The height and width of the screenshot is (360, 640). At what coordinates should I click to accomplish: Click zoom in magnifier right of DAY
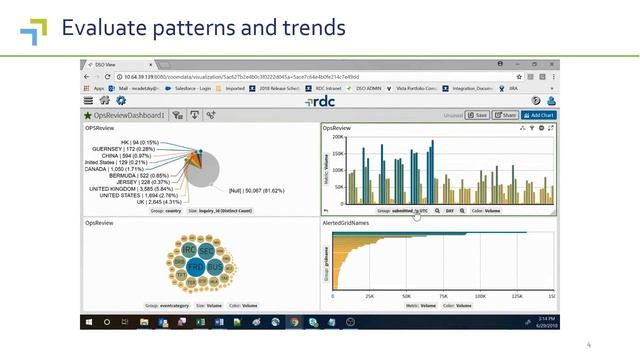click(462, 211)
